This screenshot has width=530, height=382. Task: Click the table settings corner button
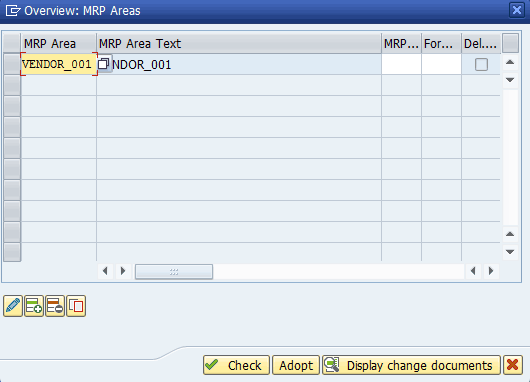[x=510, y=43]
